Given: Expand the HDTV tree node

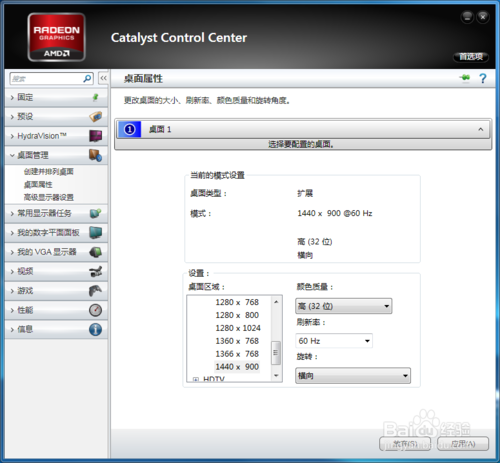Looking at the screenshot, I should point(196,379).
